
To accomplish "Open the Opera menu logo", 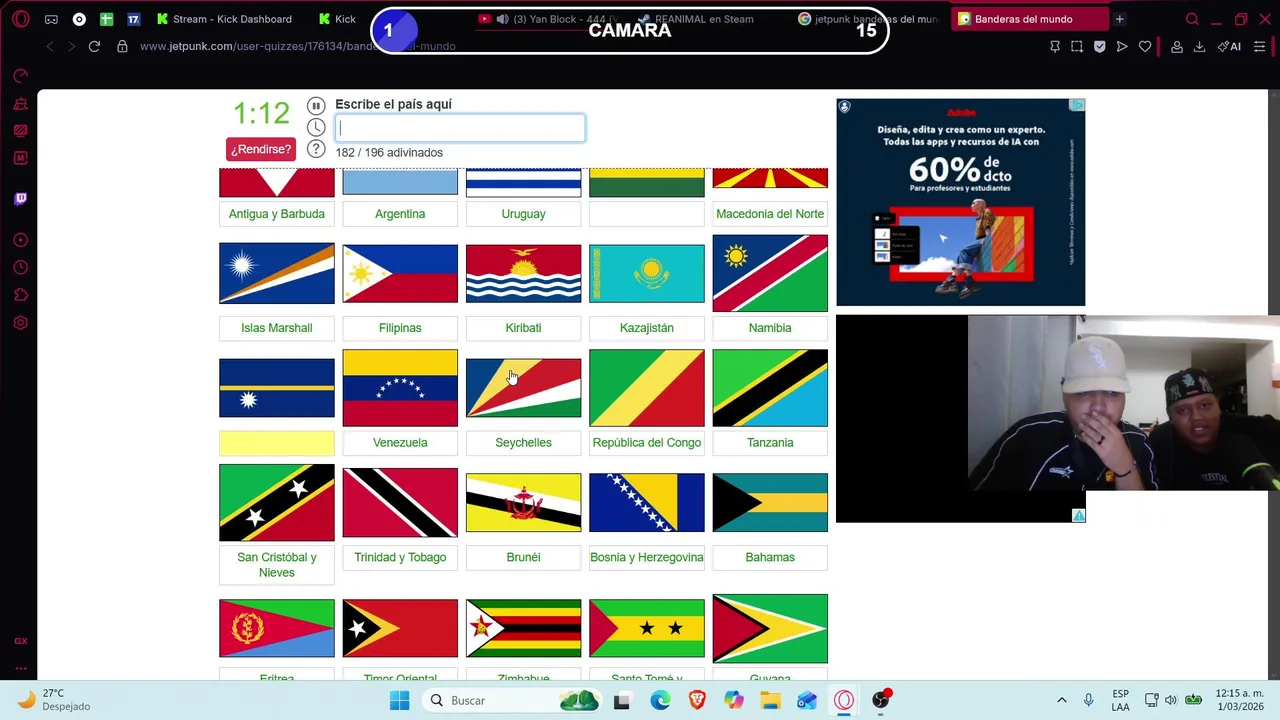I will (21, 19).
